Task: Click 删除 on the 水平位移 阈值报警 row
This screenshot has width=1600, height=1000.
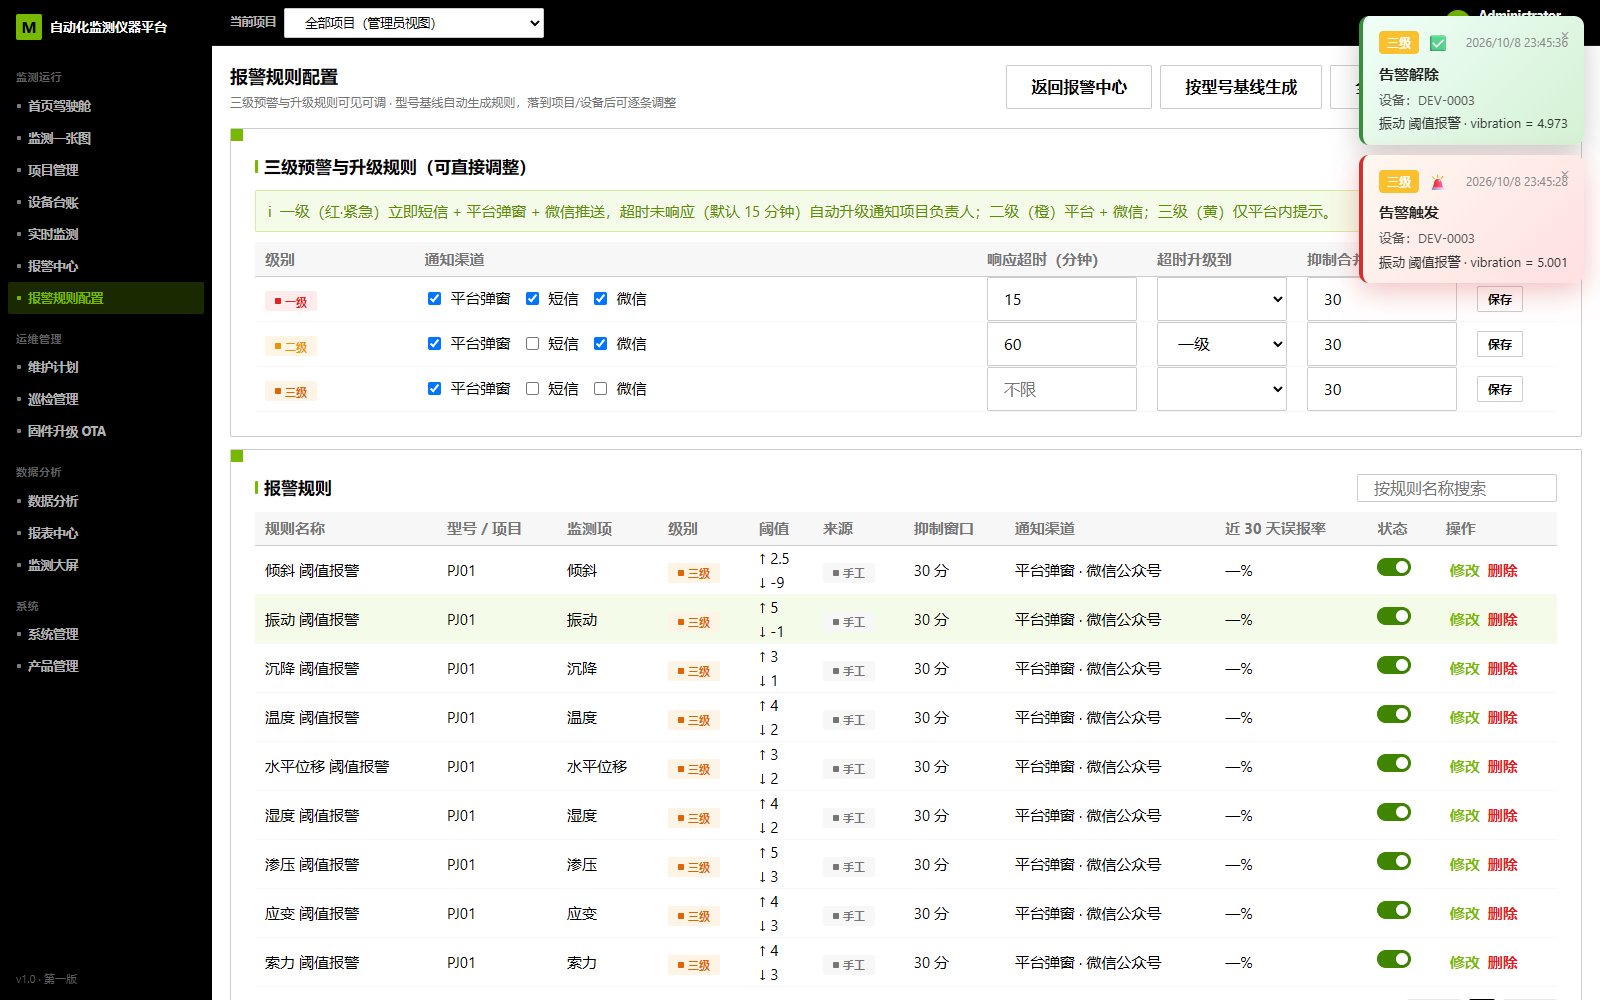Action: 1503,767
